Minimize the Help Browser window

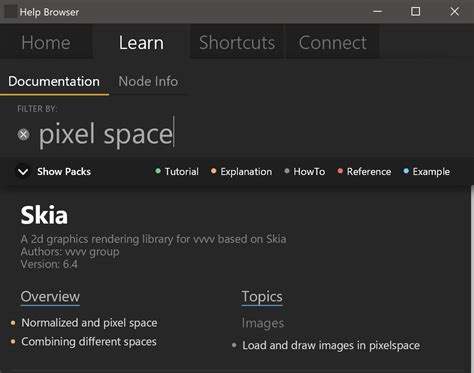(377, 12)
